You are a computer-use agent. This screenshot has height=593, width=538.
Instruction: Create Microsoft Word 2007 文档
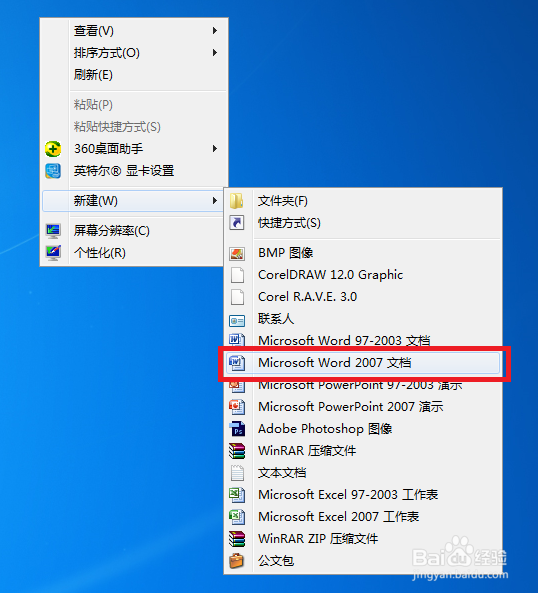pos(363,363)
